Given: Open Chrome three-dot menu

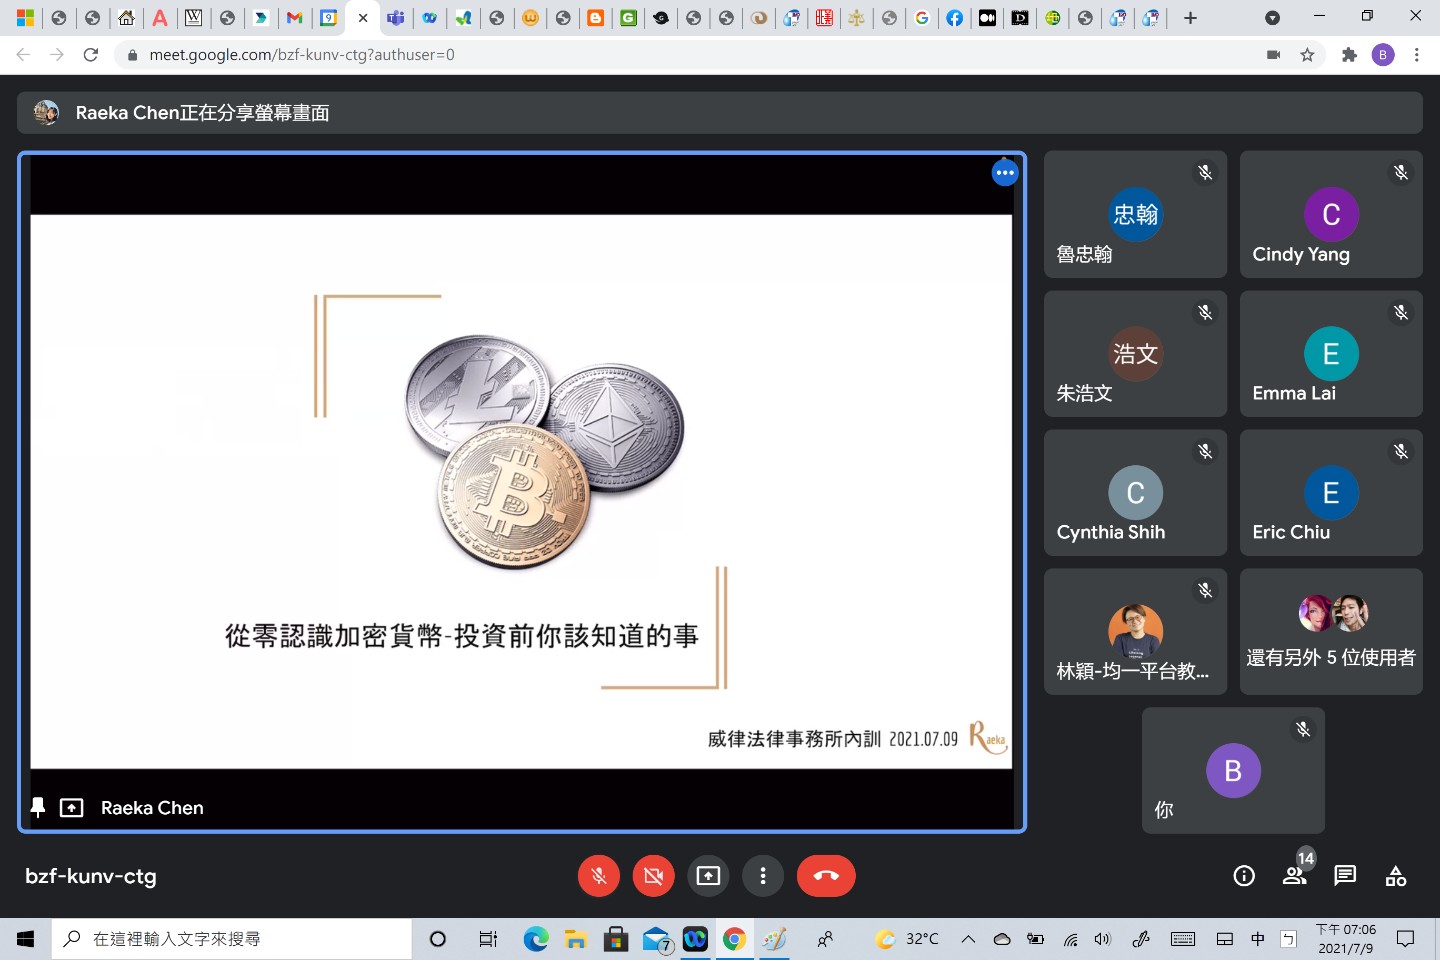Looking at the screenshot, I should pyautogui.click(x=1417, y=55).
